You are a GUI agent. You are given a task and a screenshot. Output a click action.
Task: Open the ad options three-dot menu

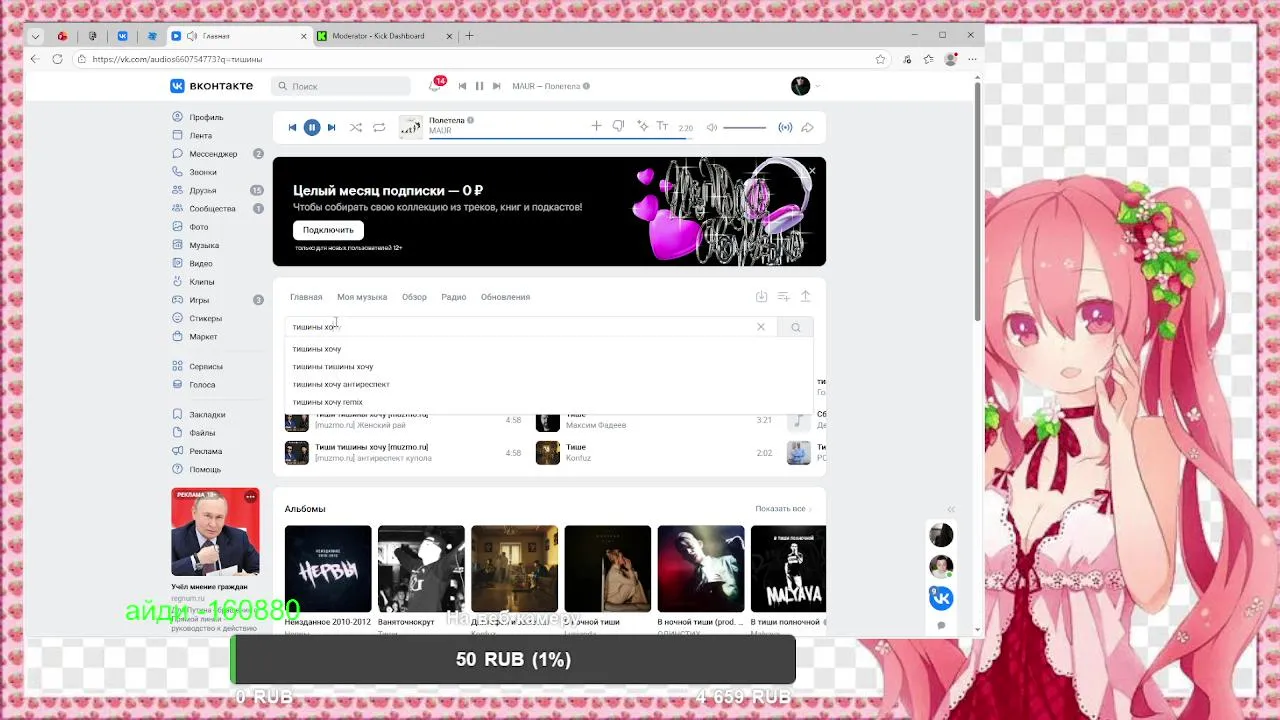tap(250, 496)
